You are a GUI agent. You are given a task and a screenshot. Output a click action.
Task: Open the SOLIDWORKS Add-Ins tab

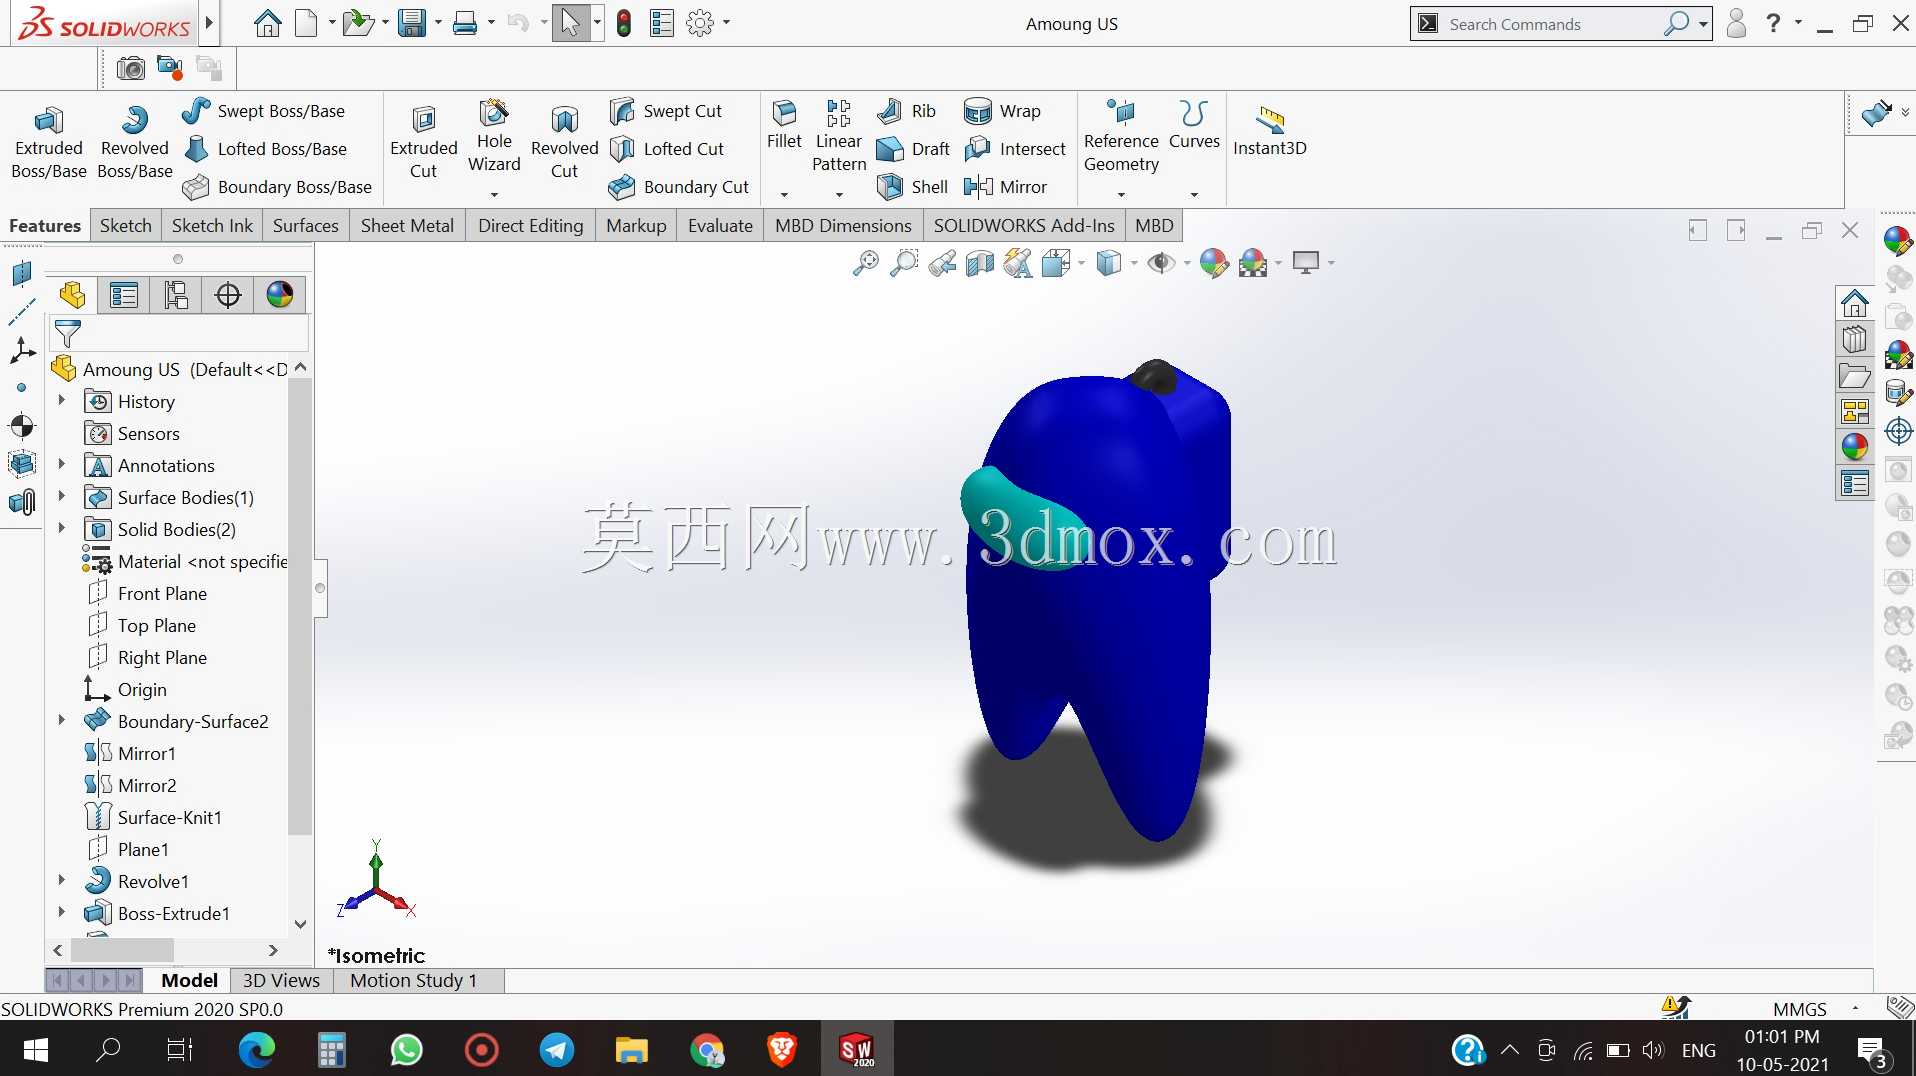click(x=1024, y=226)
